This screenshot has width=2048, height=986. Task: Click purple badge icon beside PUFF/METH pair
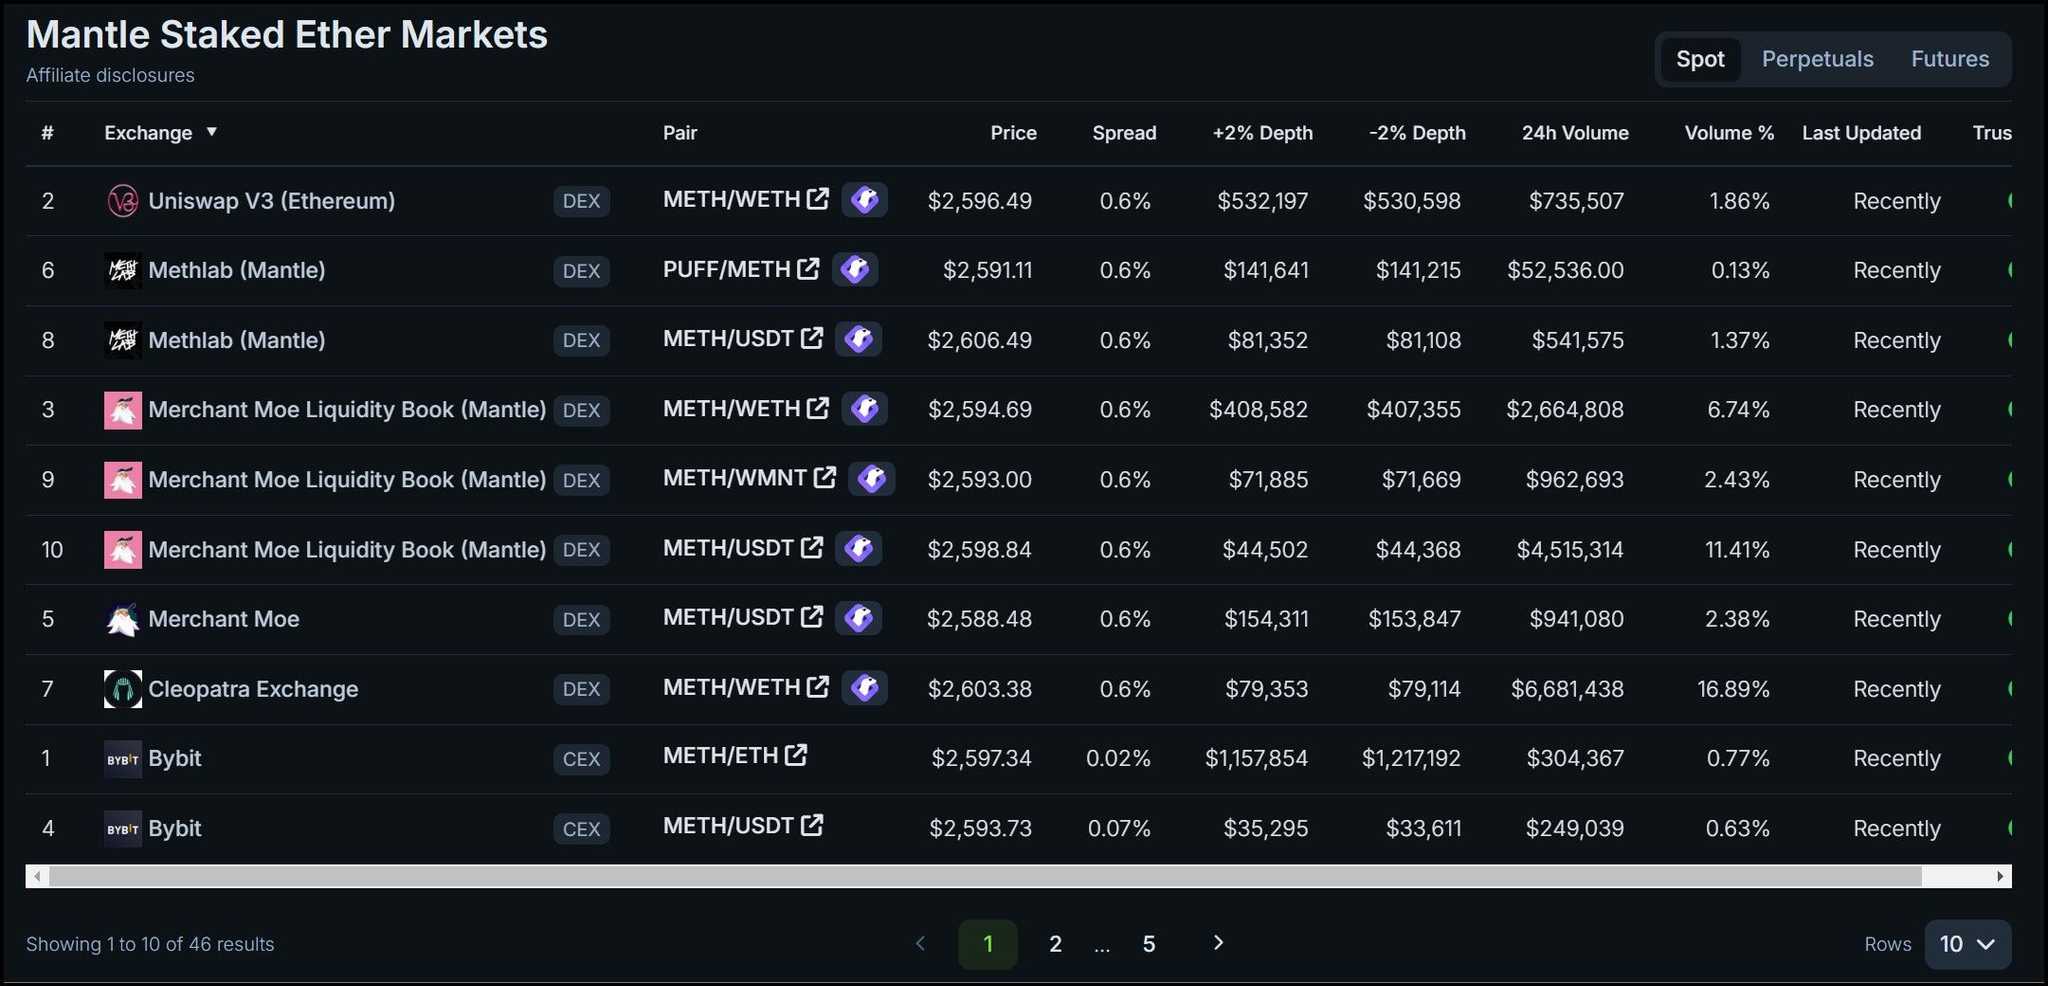[856, 269]
